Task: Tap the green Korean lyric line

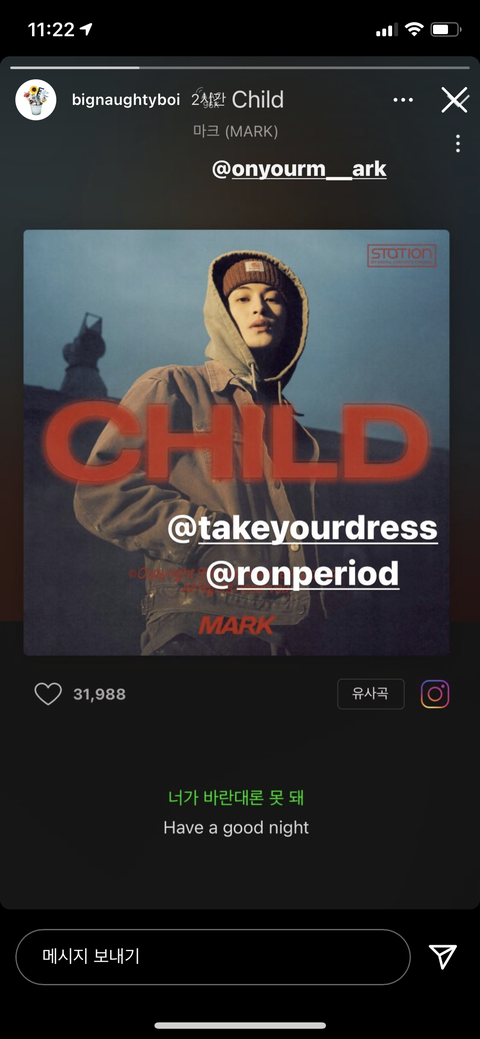Action: click(236, 797)
